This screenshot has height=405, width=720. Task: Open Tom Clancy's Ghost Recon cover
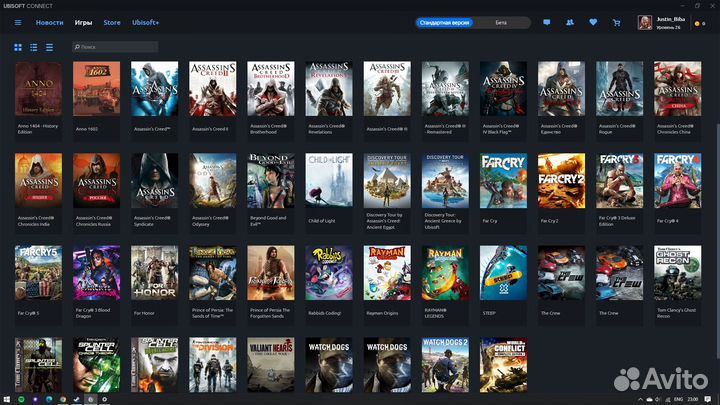point(678,273)
